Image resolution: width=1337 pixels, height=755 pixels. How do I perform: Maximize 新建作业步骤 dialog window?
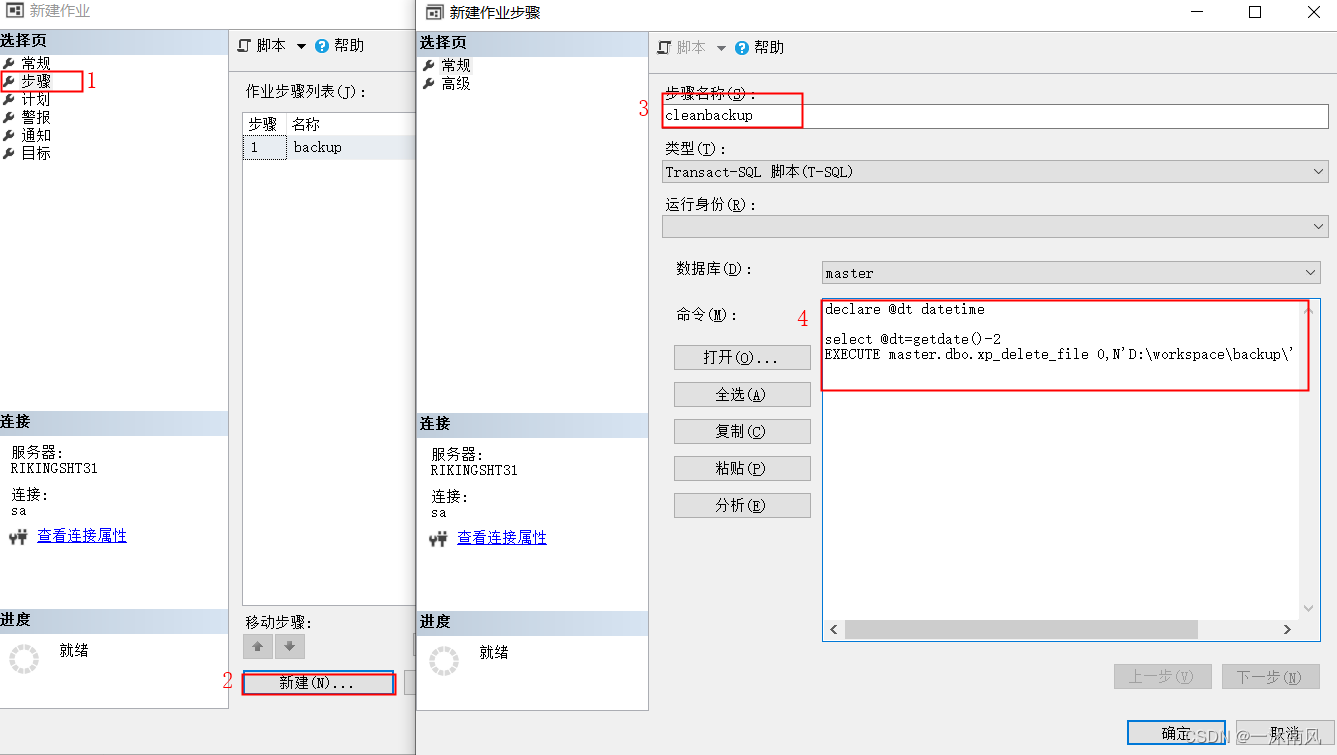click(x=1255, y=12)
